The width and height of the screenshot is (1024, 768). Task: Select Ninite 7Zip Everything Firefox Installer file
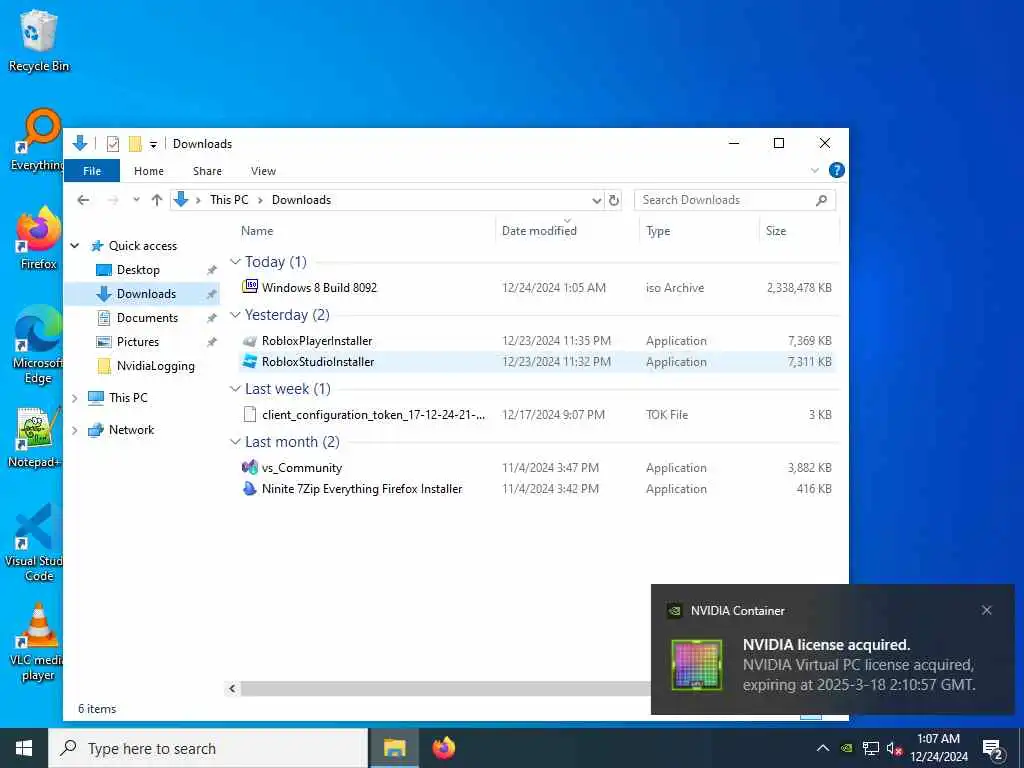536,488
